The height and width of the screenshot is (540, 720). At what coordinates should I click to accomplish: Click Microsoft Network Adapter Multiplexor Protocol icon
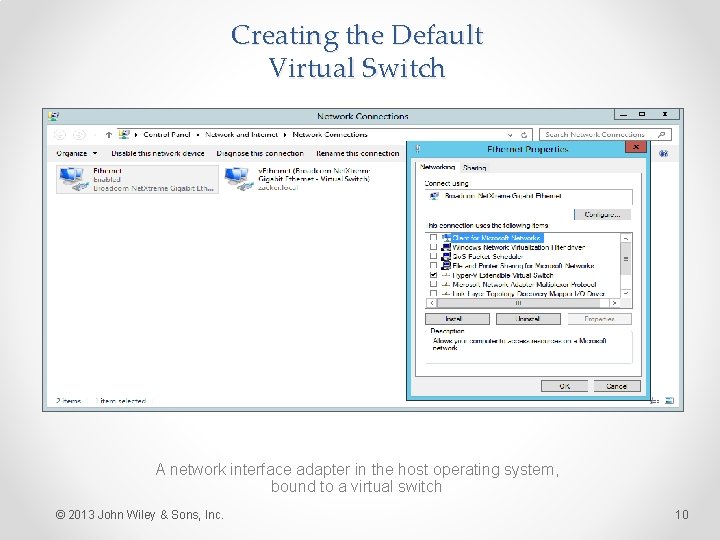(445, 284)
